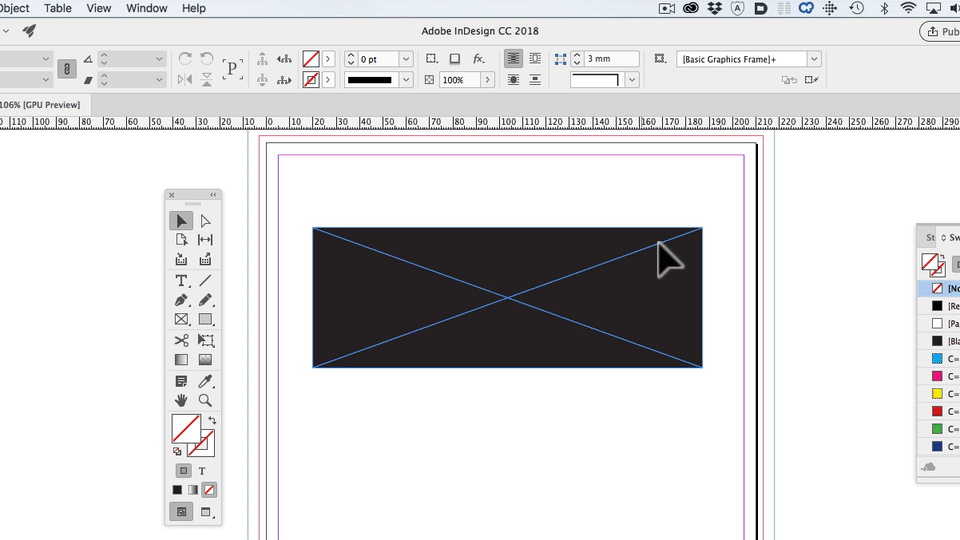960x540 pixels.
Task: Pick the Content Collector tool
Action: pos(181,260)
